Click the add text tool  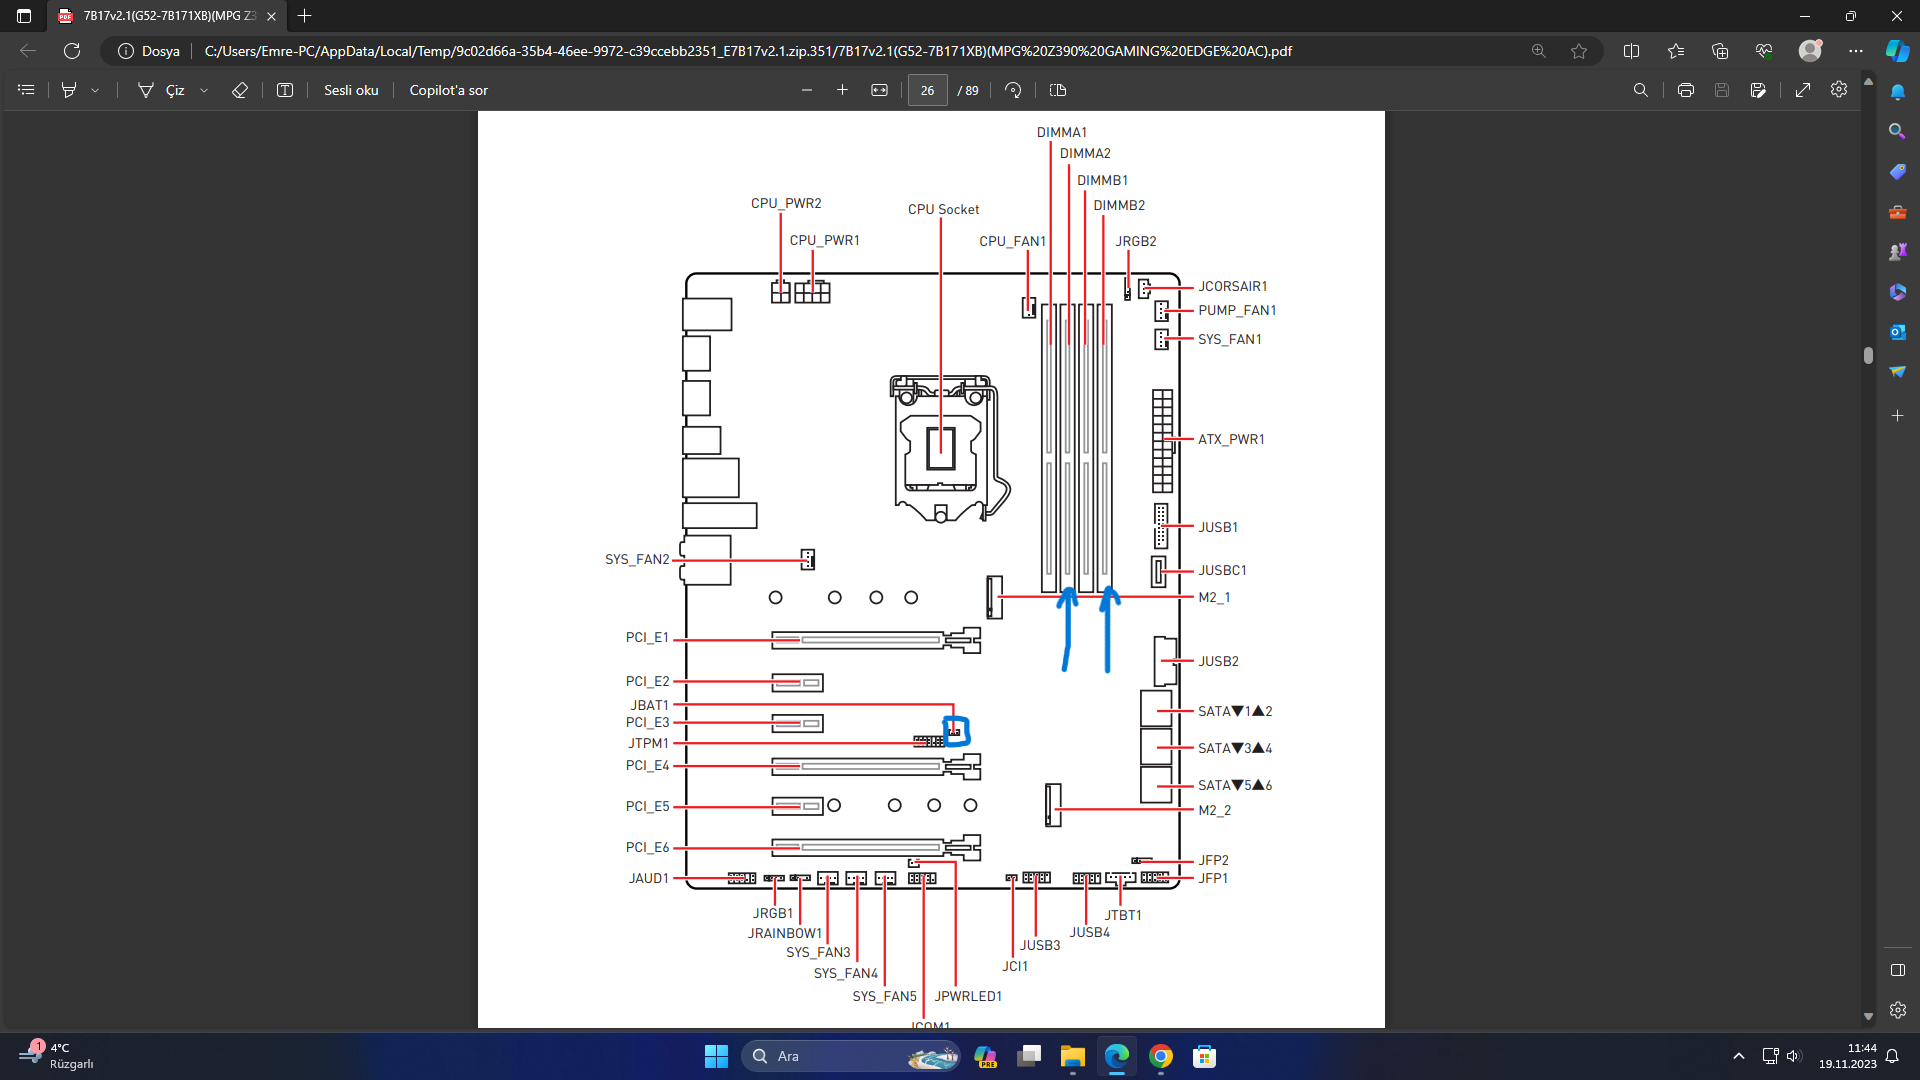pos(285,90)
